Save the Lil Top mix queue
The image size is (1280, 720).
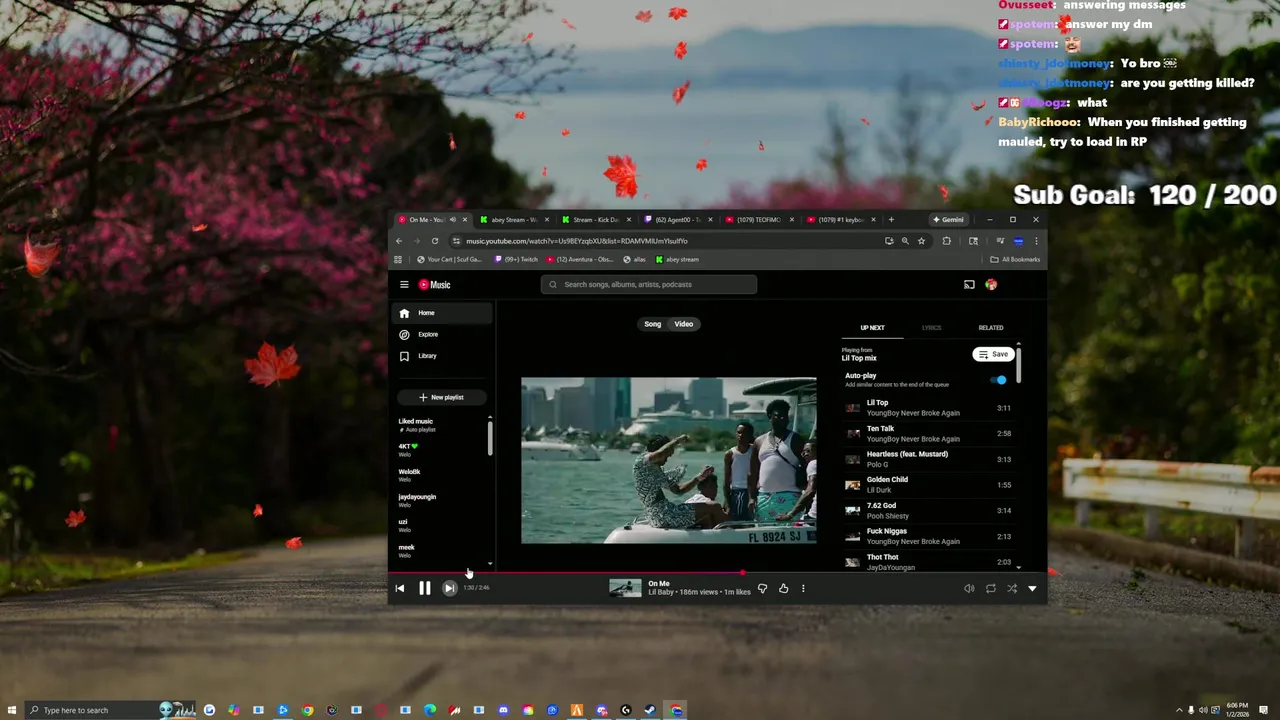993,354
